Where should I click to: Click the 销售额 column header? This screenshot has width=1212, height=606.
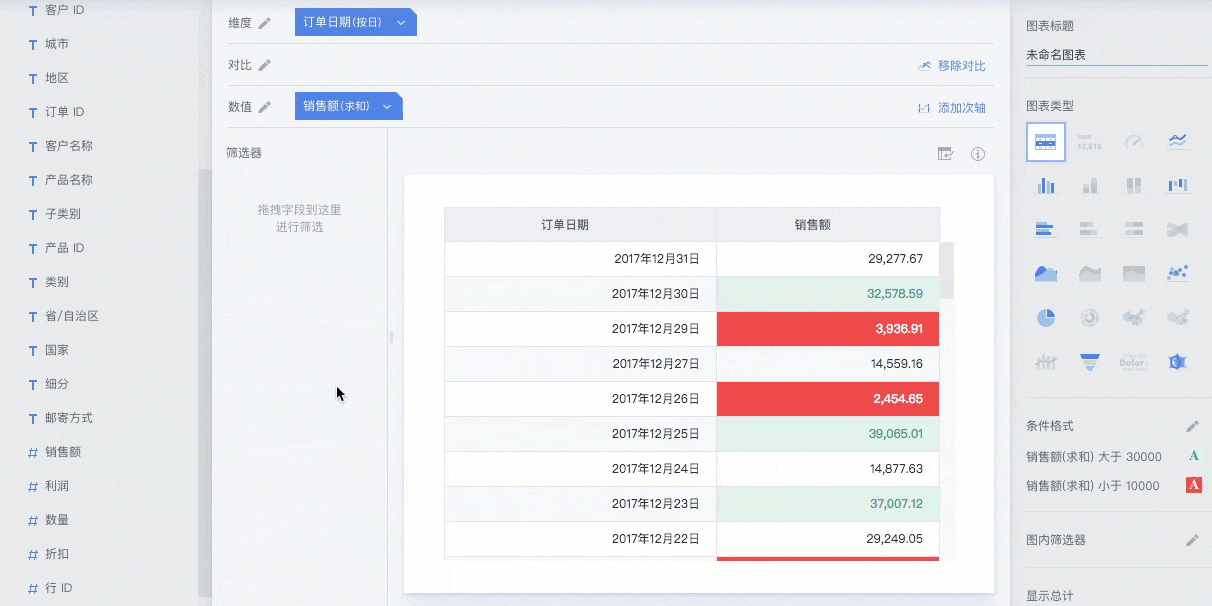828,225
